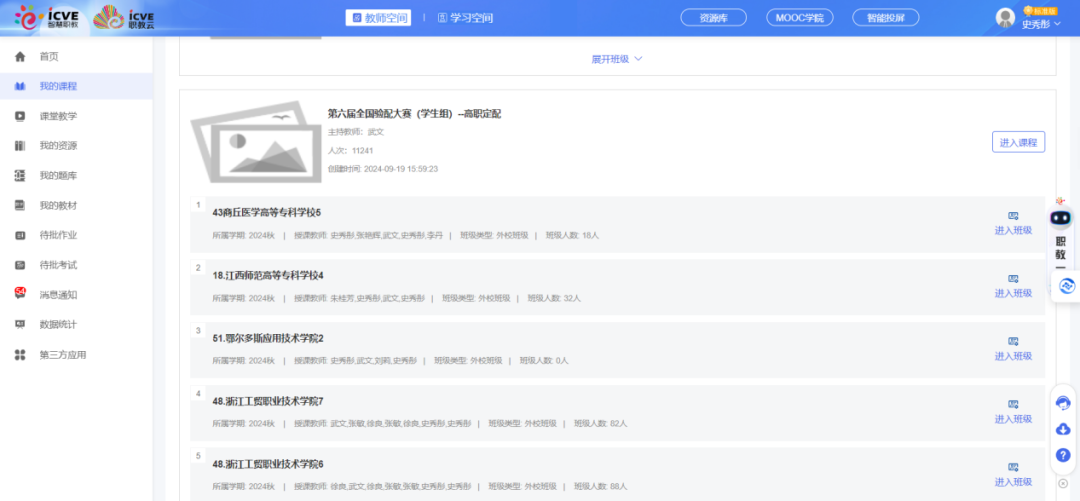The height and width of the screenshot is (501, 1080).
Task: Click 人次: 11241 text
Action: [x=350, y=150]
